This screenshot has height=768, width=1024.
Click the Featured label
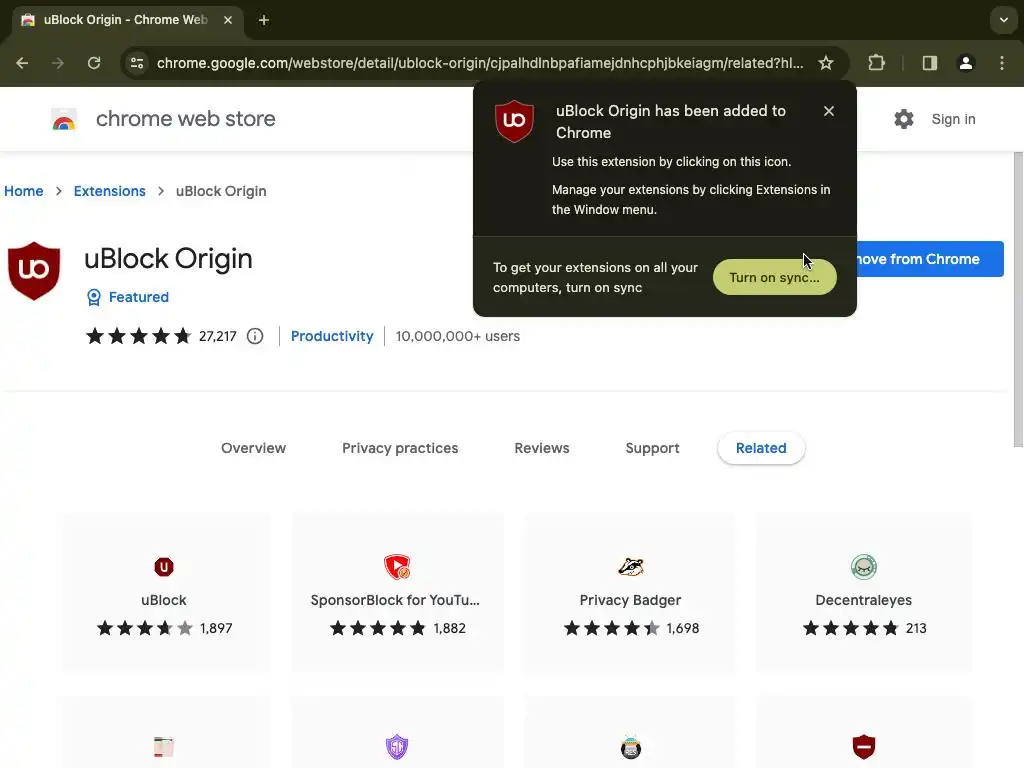[x=138, y=297]
